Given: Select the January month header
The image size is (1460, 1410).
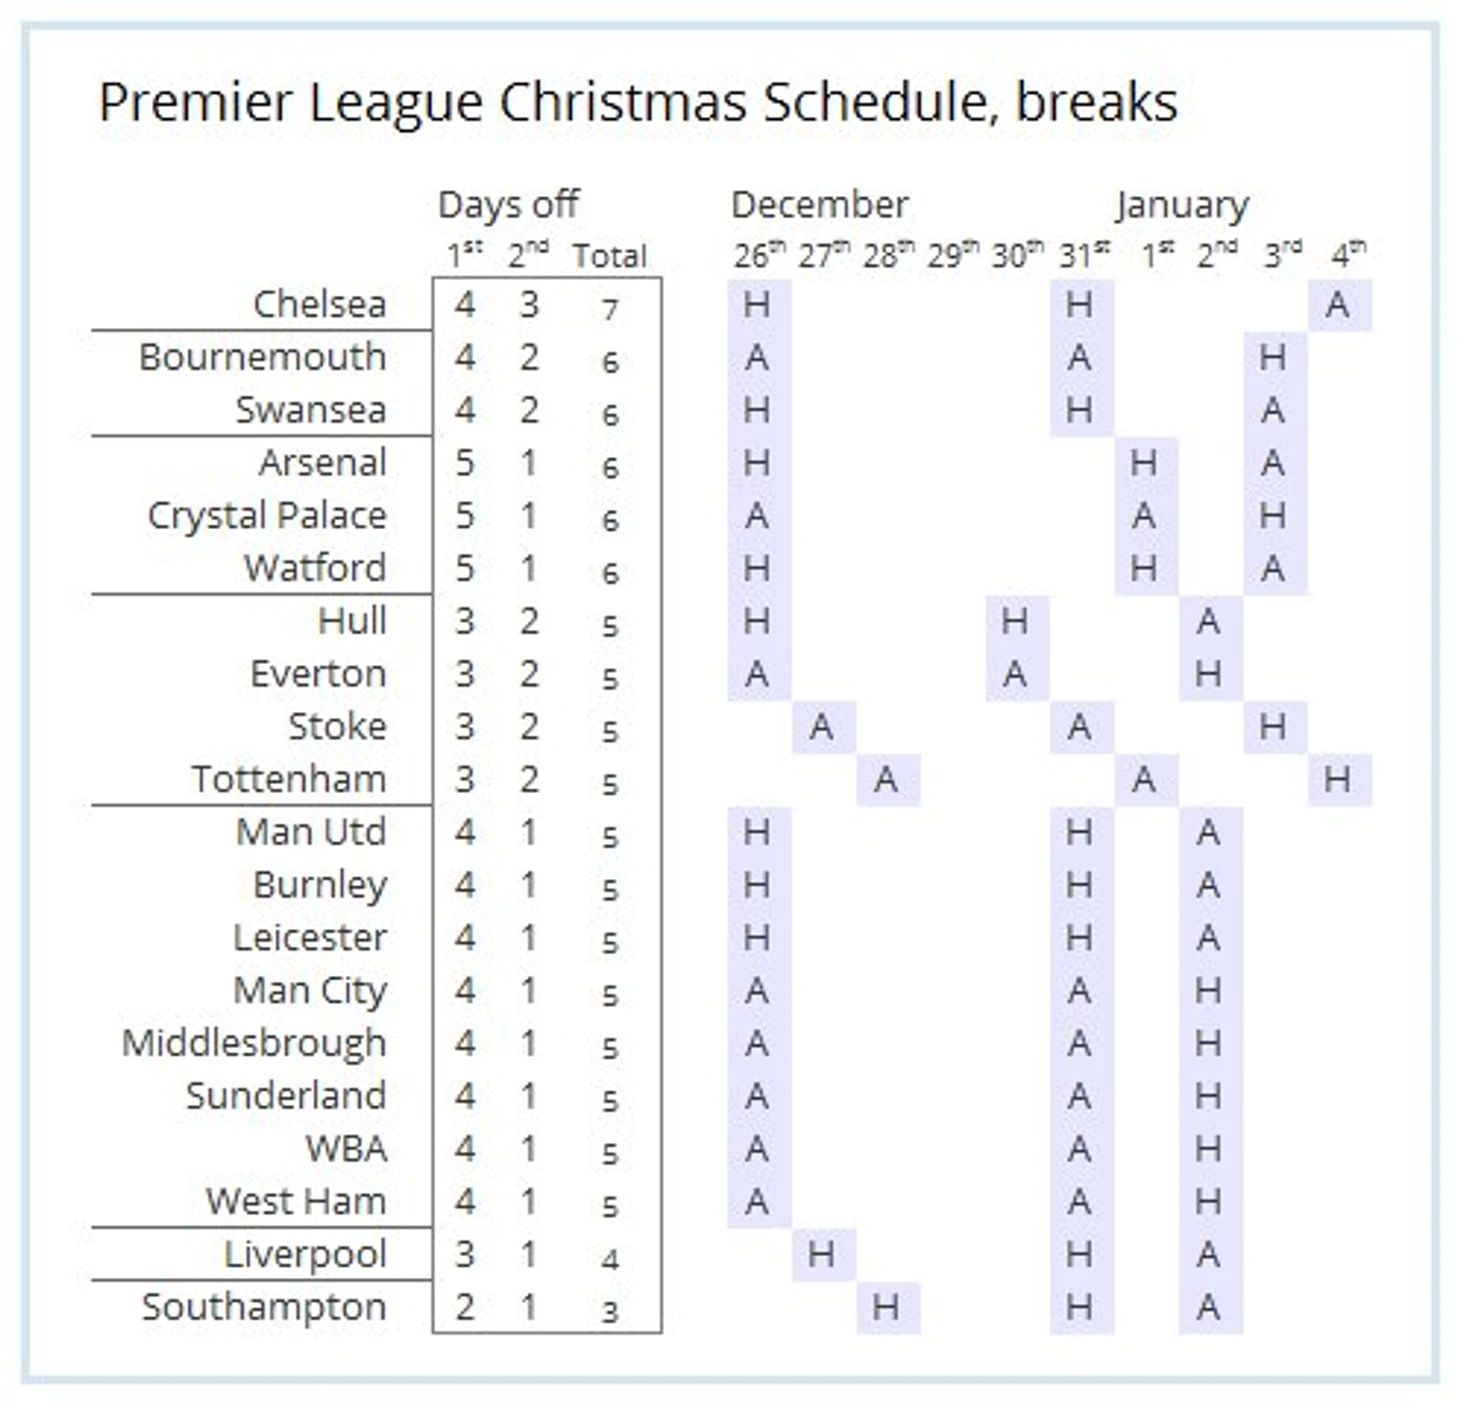Looking at the screenshot, I should pyautogui.click(x=1183, y=205).
